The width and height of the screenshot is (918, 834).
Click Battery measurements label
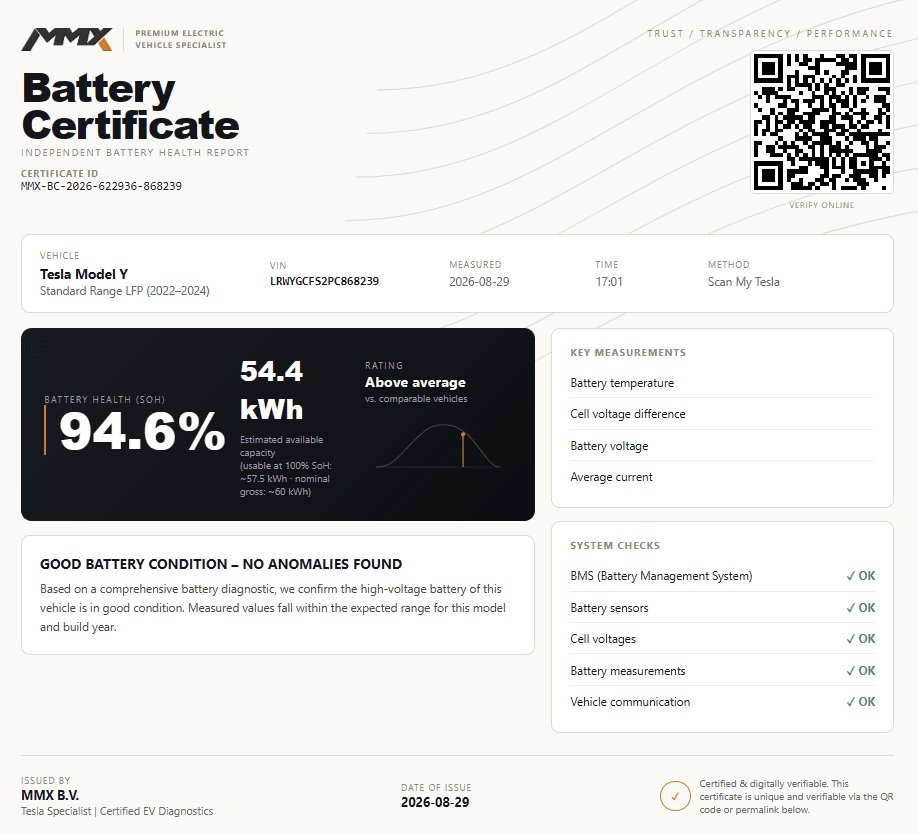click(x=628, y=671)
